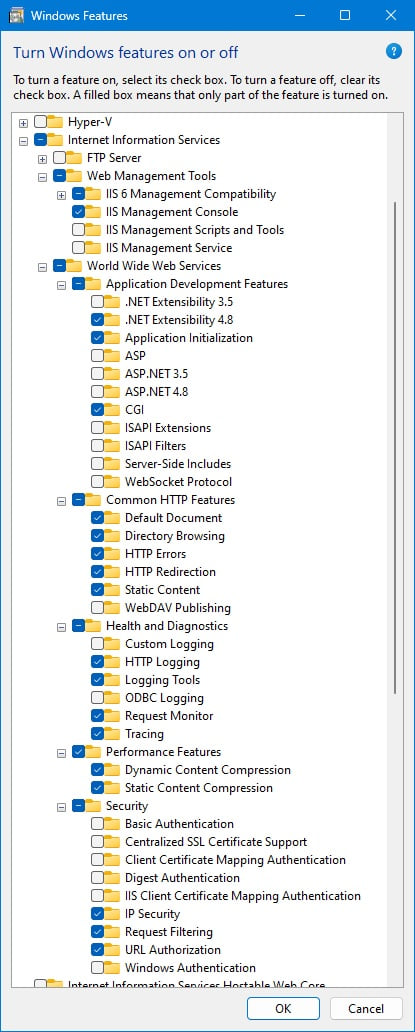Collapse World Wide Web Services node

pyautogui.click(x=43, y=267)
